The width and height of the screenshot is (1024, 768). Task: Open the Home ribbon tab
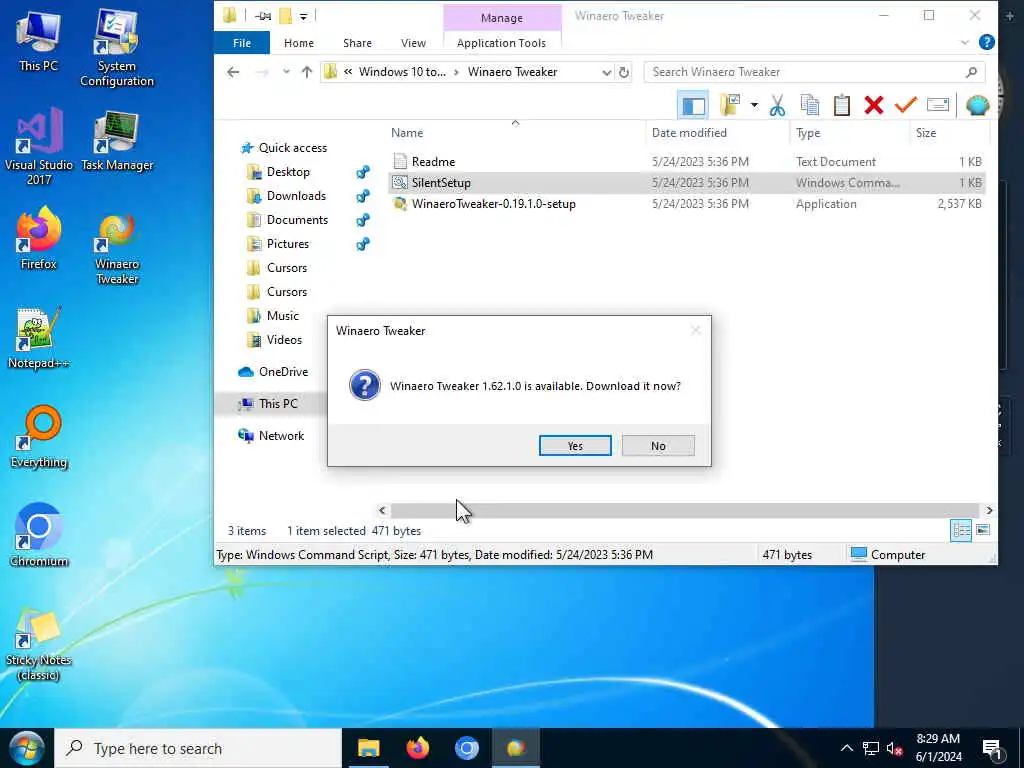coord(298,43)
